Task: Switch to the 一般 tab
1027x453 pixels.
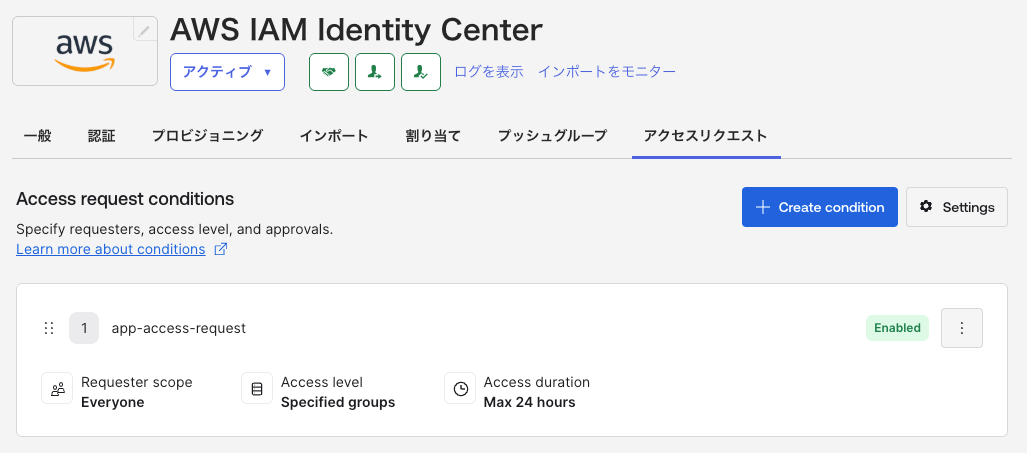Action: tap(37, 136)
